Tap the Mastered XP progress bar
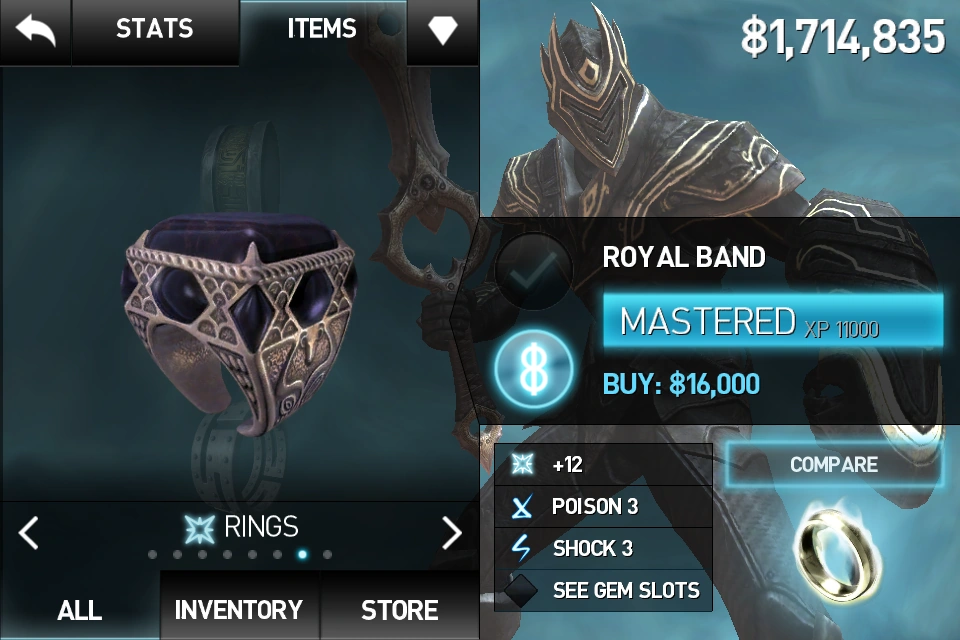The width and height of the screenshot is (960, 640). (773, 321)
